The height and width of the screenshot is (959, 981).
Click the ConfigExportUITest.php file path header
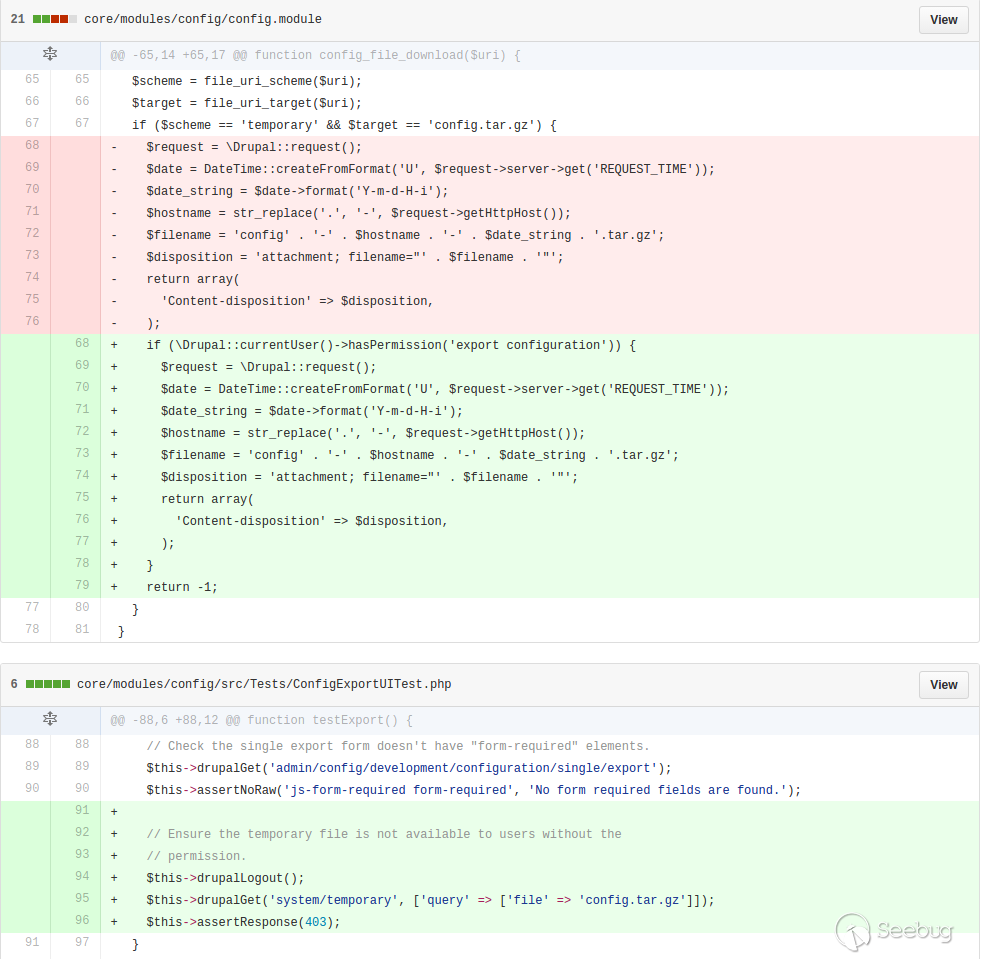coord(263,685)
